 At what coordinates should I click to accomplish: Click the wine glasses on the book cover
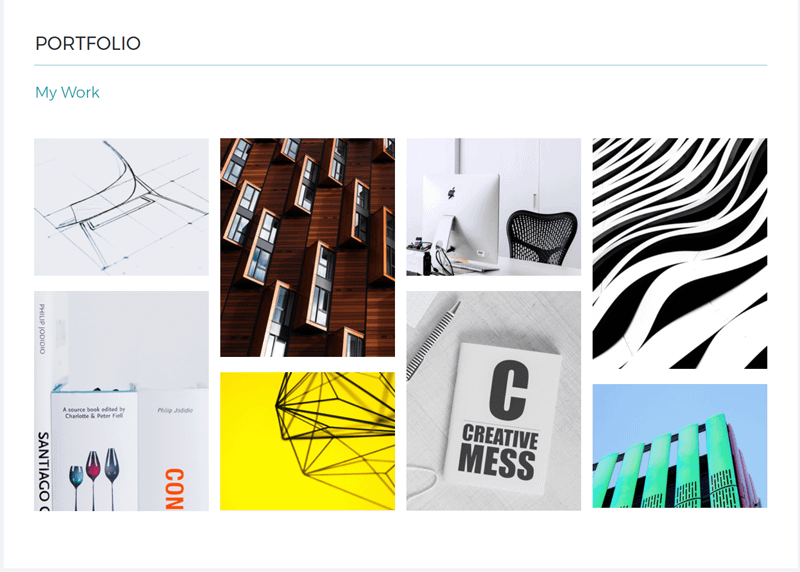pyautogui.click(x=94, y=479)
